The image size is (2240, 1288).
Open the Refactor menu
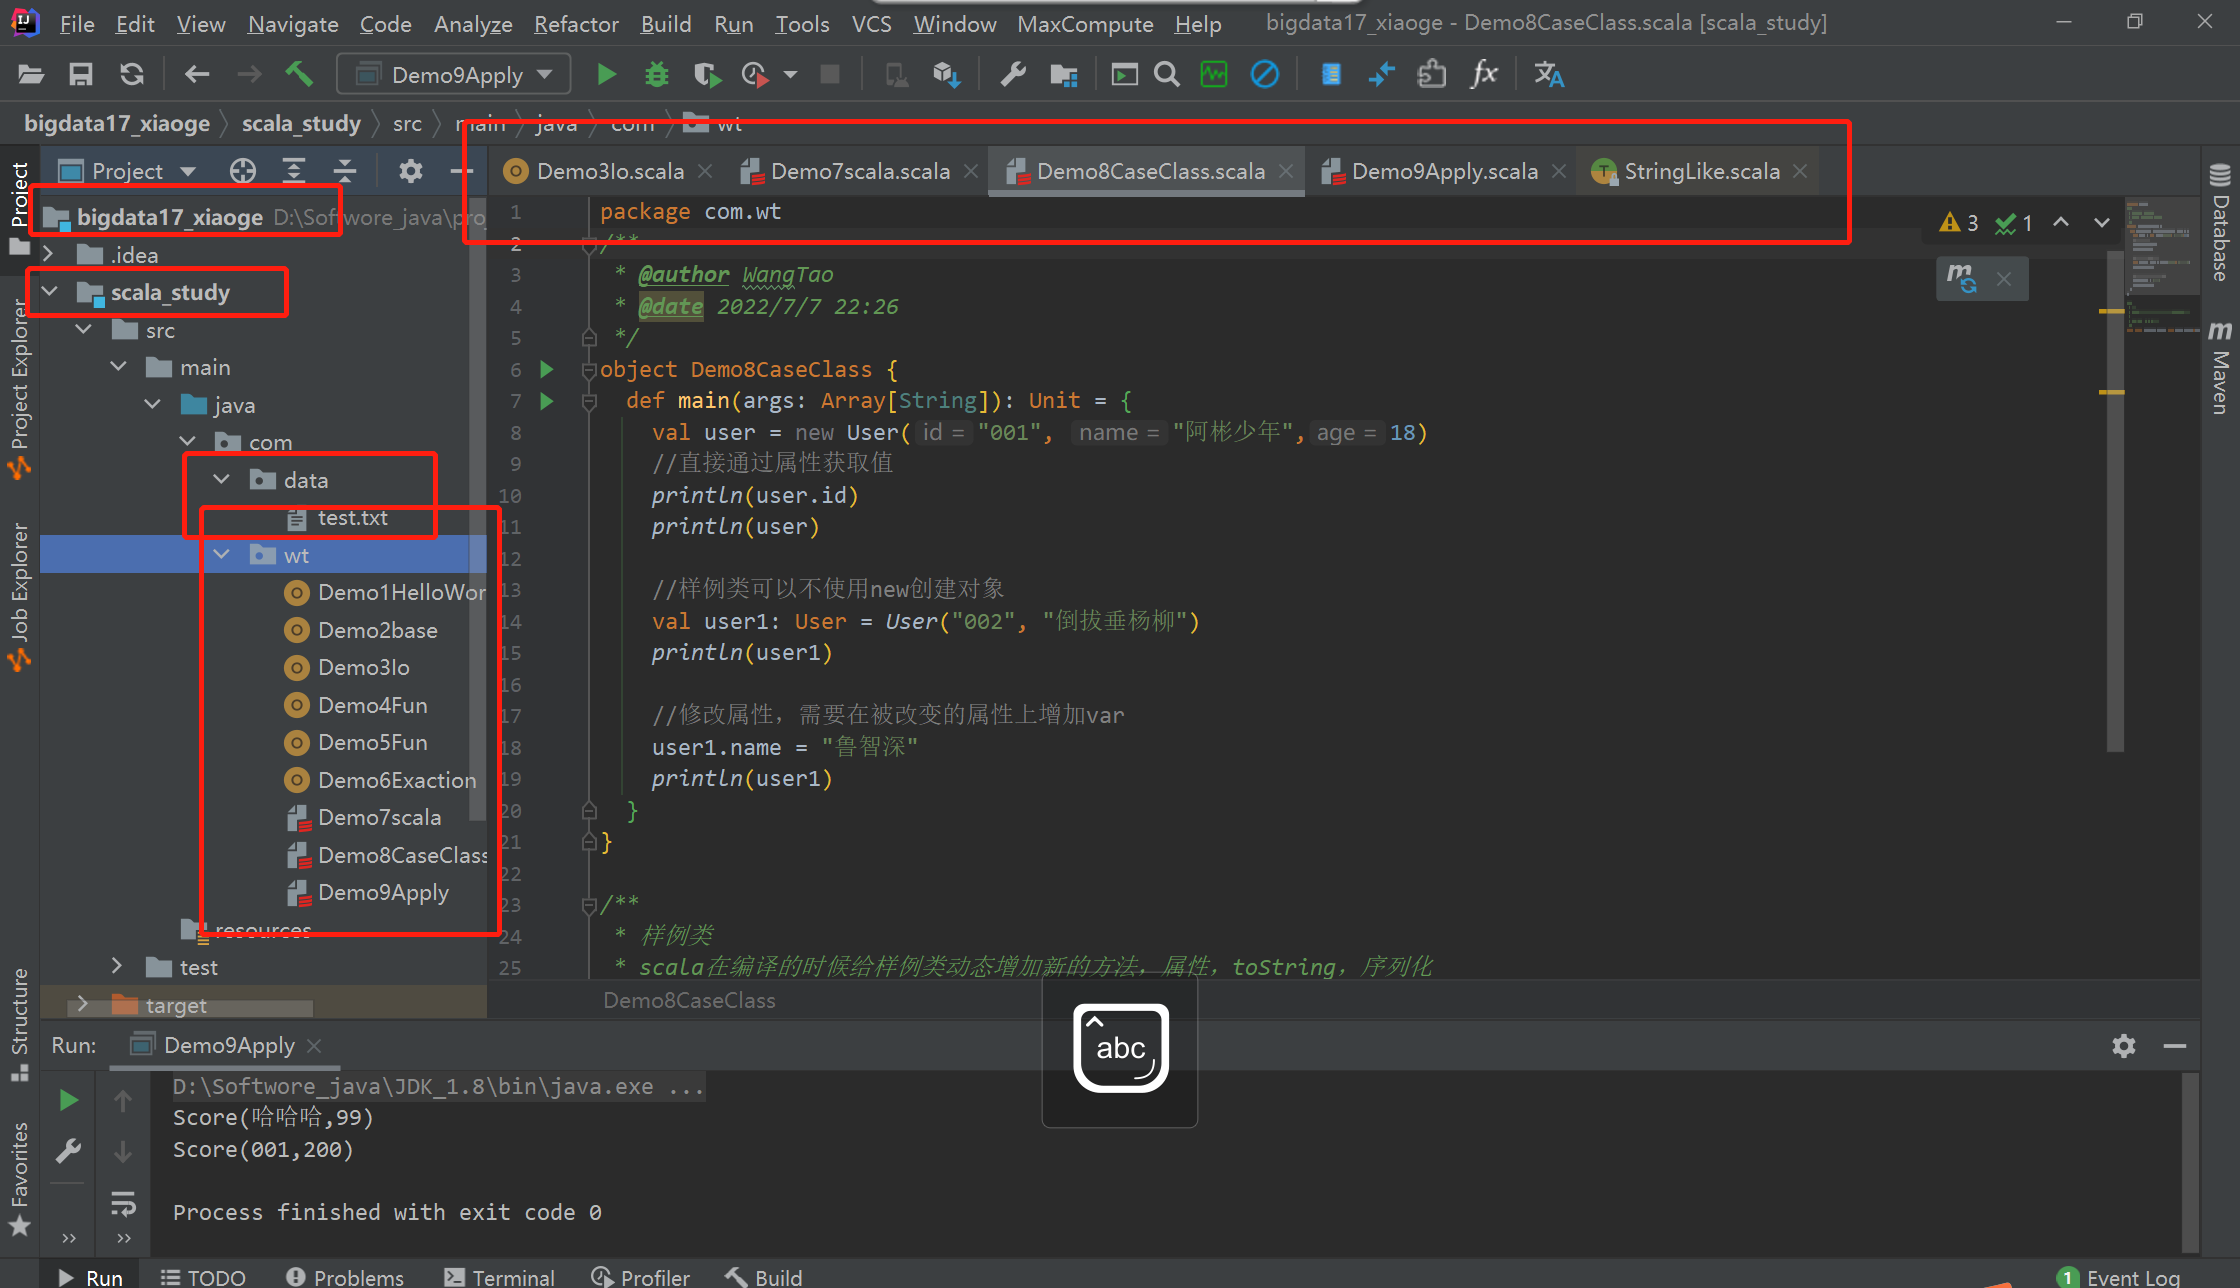[576, 24]
